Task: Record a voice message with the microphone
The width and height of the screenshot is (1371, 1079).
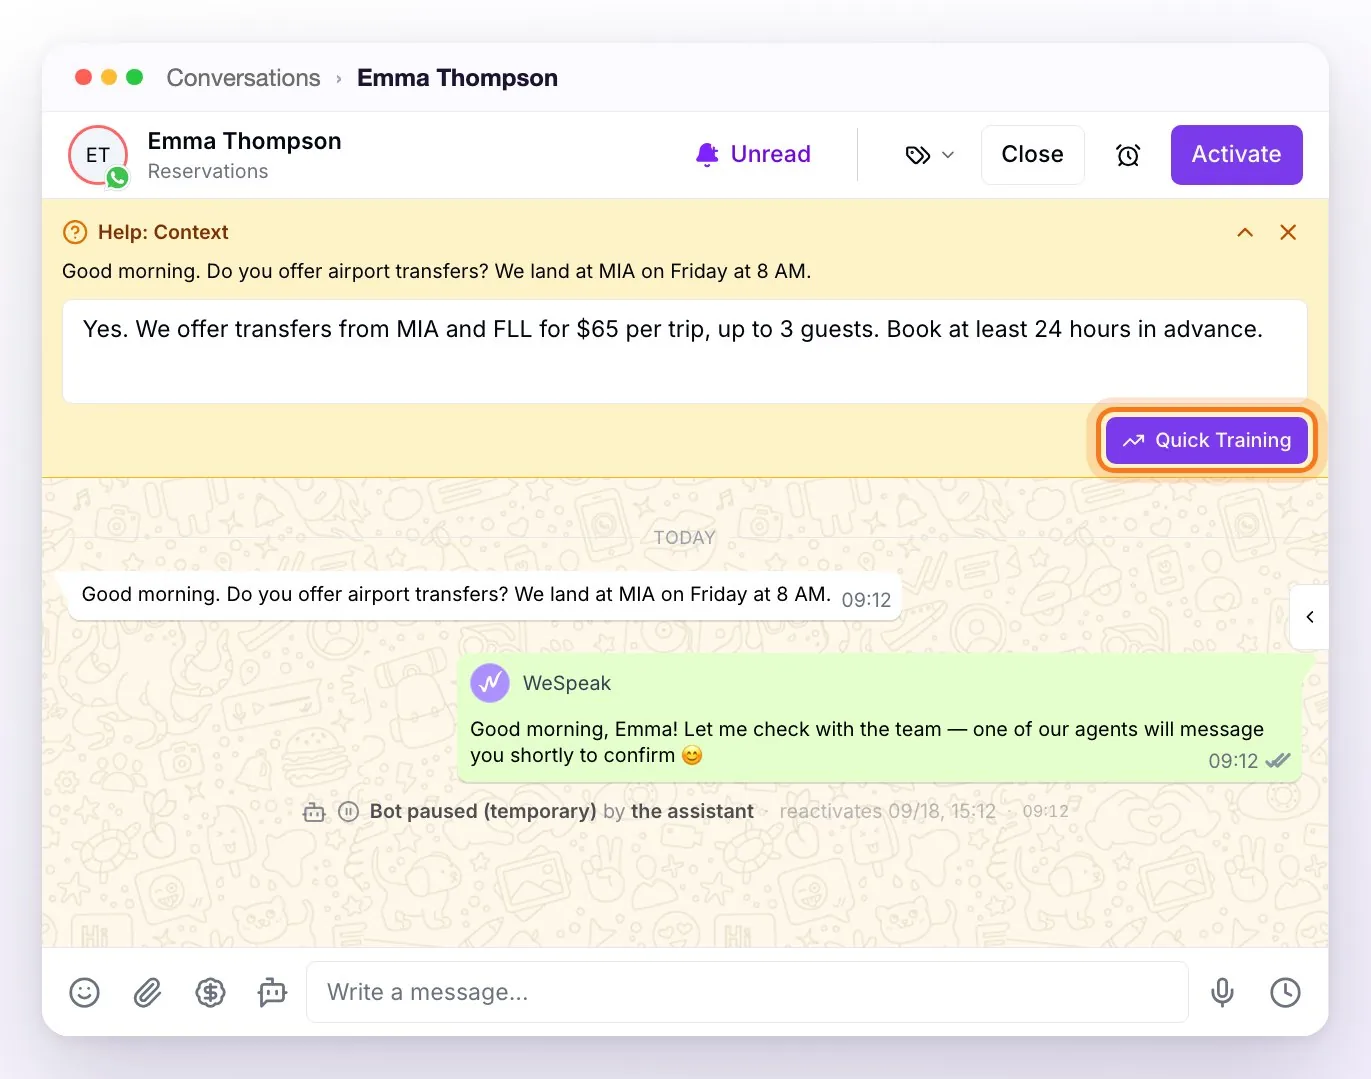Action: coord(1222,992)
